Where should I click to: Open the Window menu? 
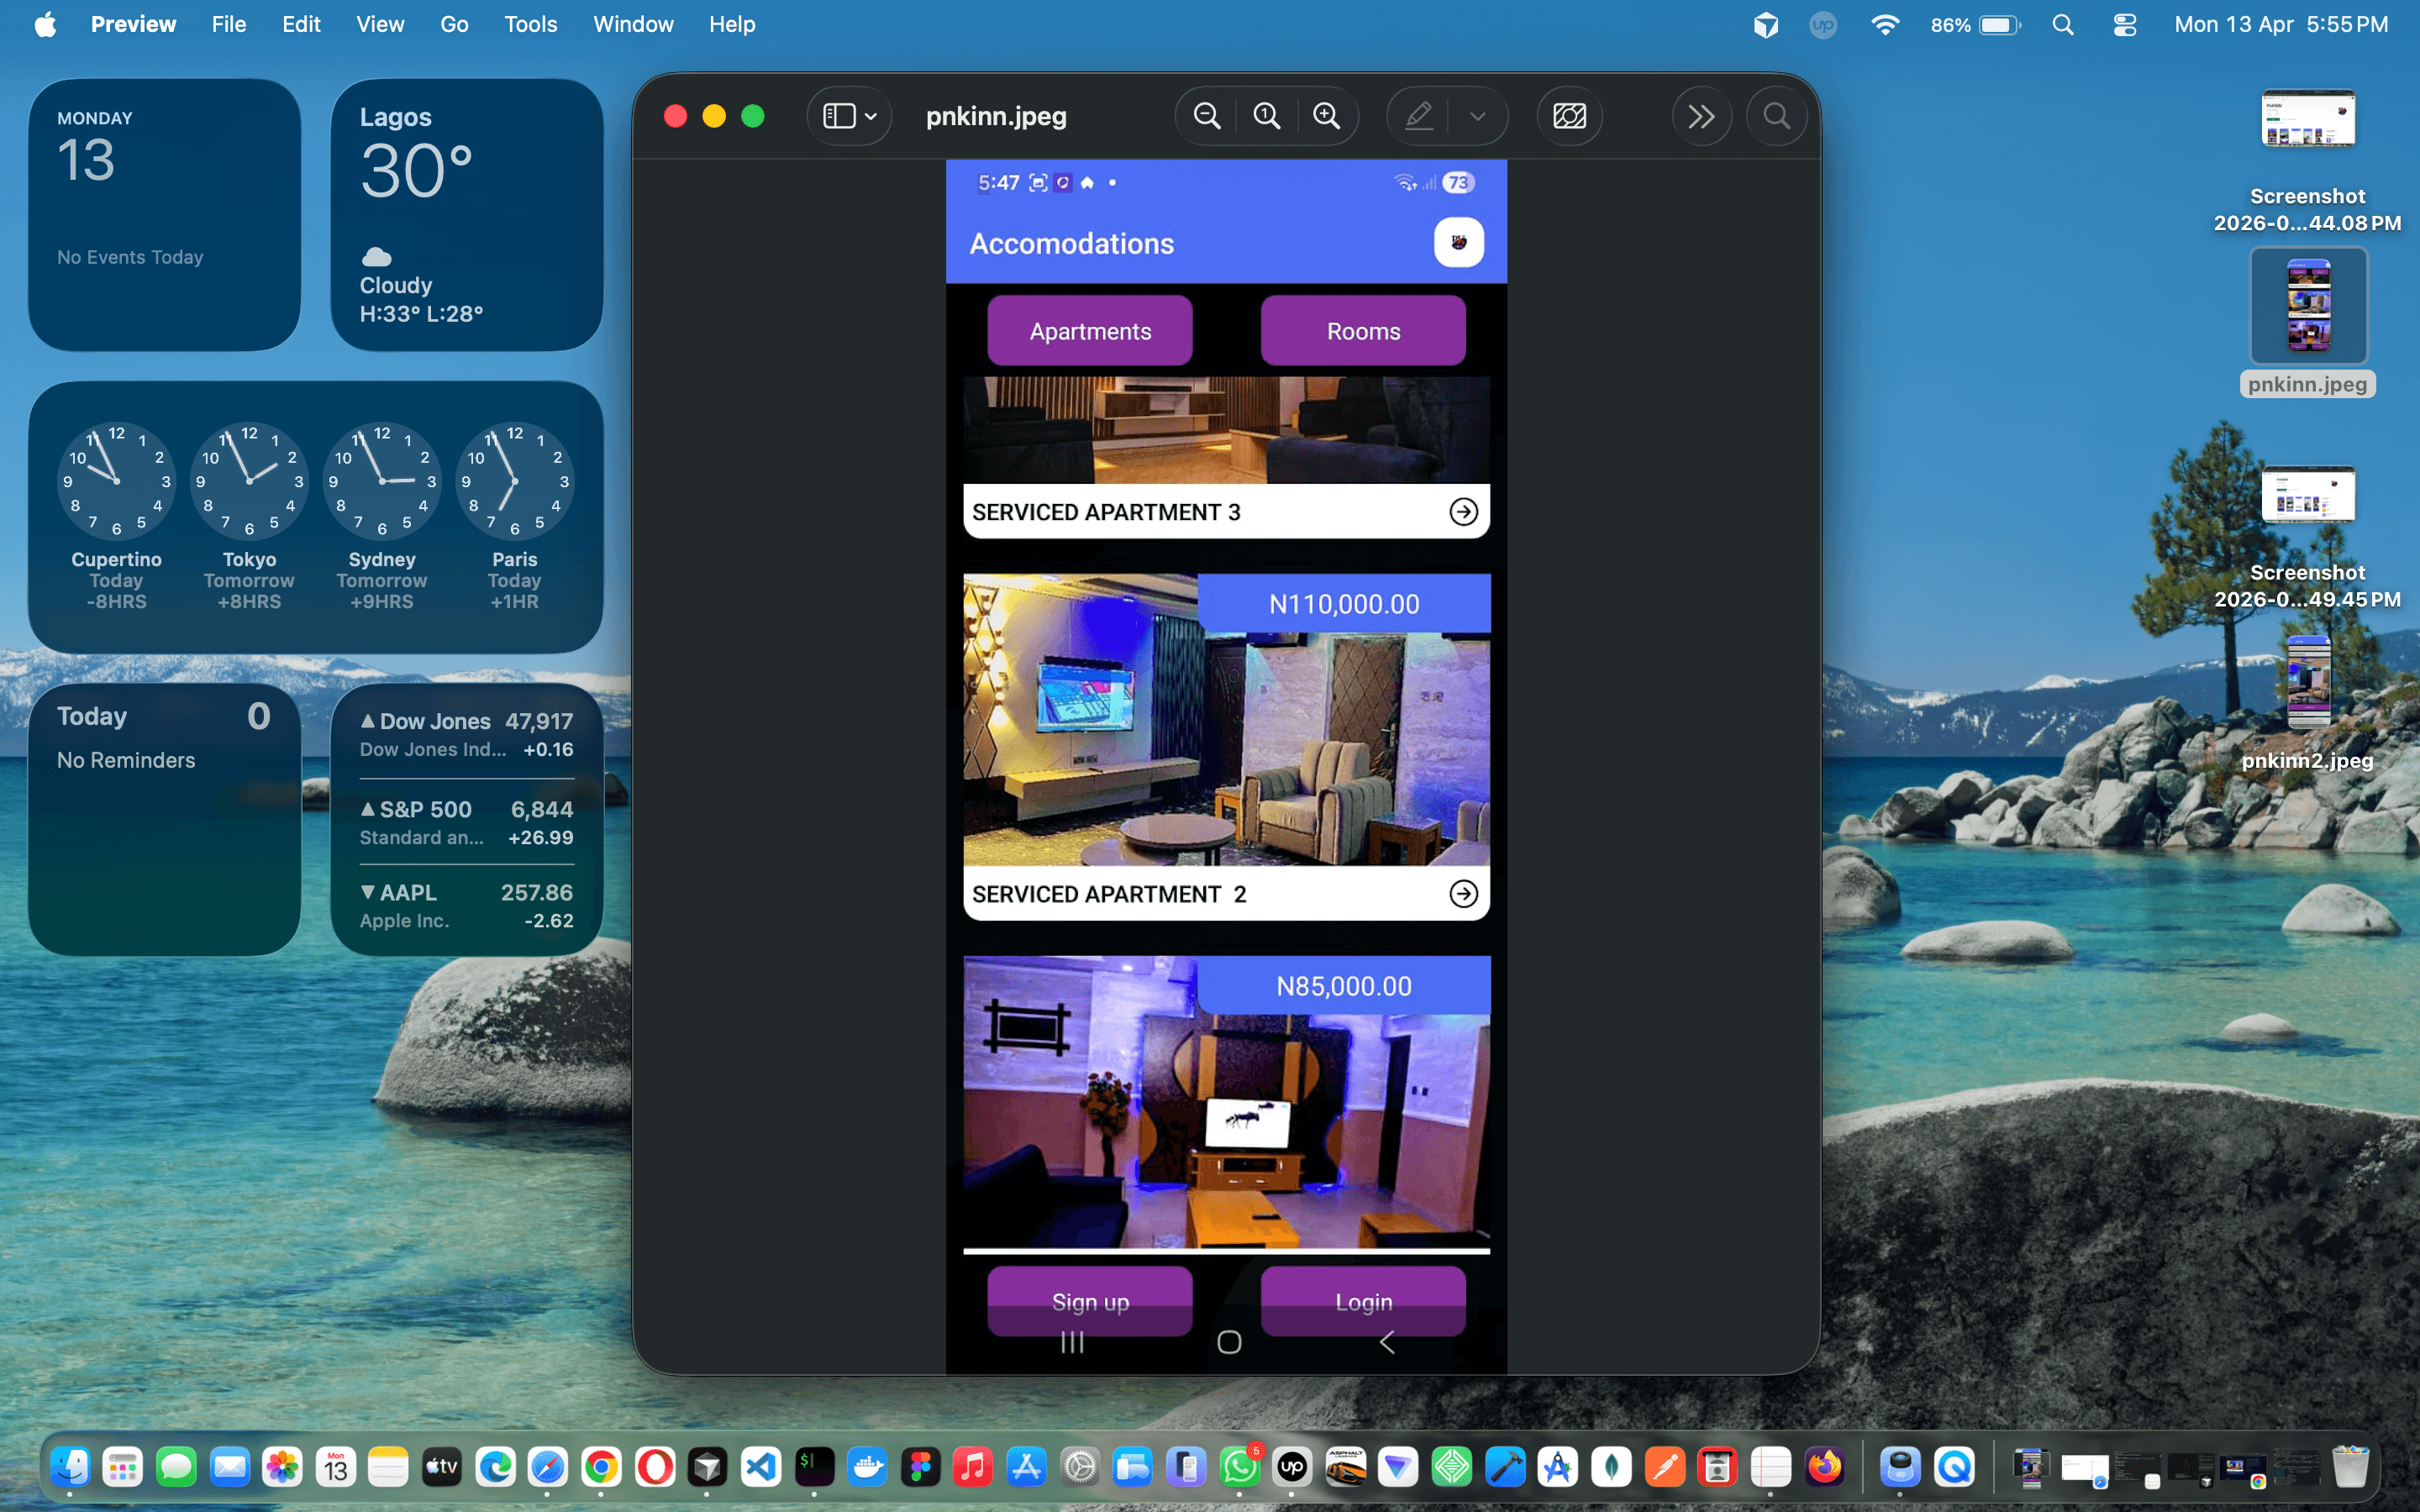(633, 24)
